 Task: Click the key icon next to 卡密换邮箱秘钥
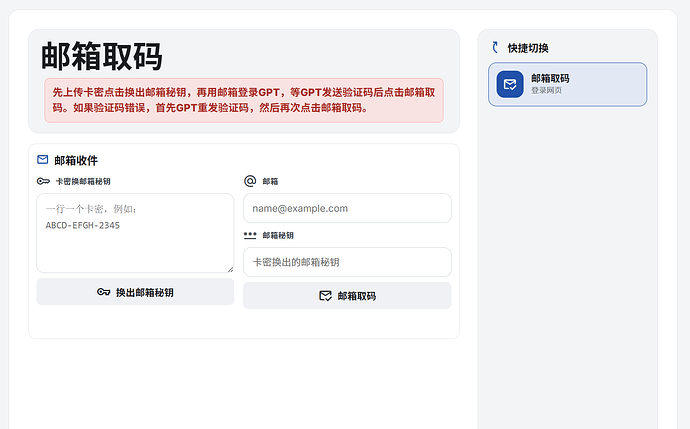click(x=43, y=181)
